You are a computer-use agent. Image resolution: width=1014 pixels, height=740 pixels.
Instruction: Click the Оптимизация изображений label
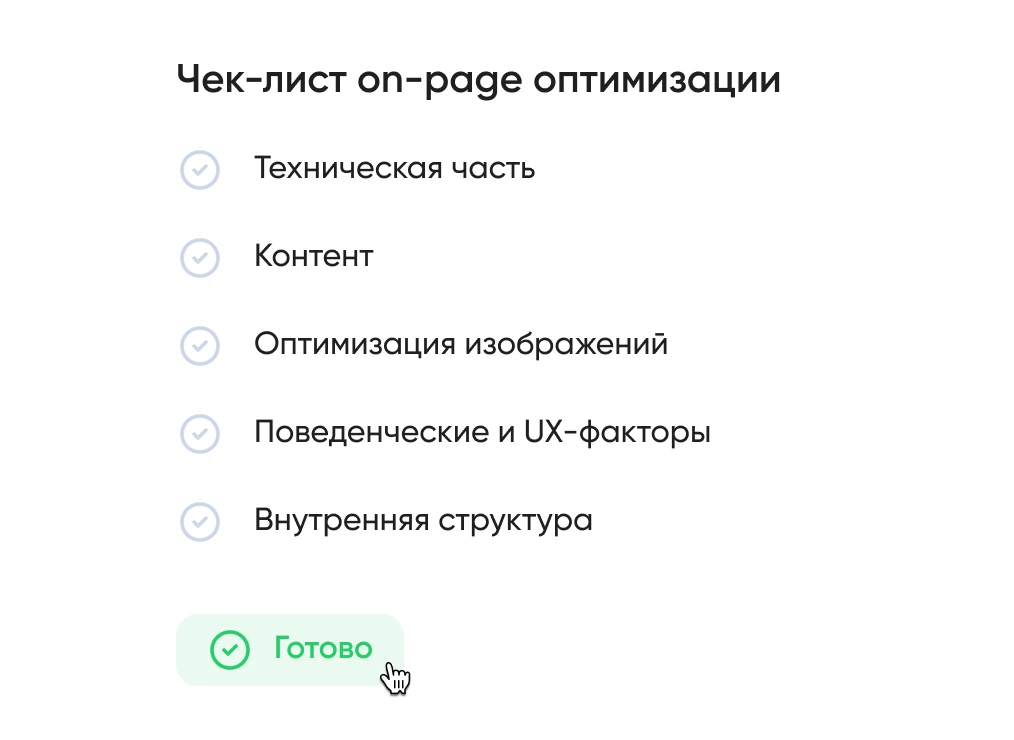[x=460, y=344]
